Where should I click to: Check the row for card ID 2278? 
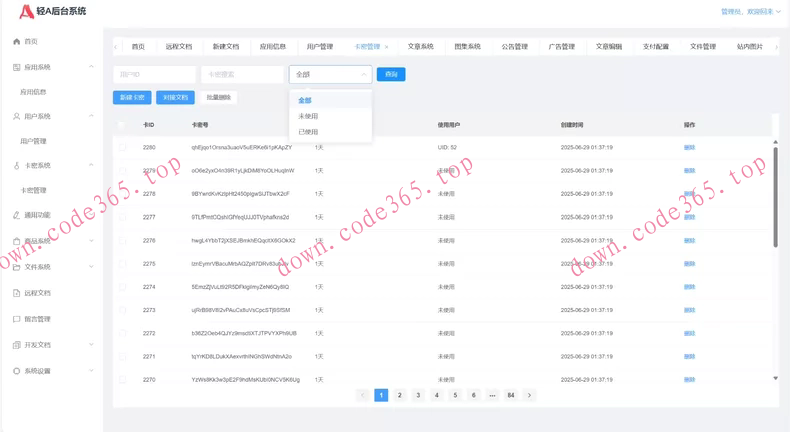coord(122,194)
